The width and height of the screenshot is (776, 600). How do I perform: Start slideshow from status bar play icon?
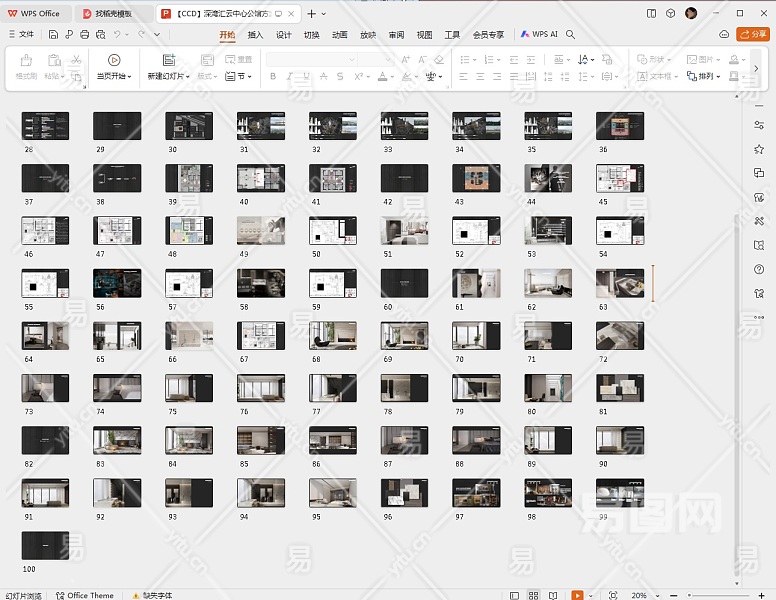point(577,595)
